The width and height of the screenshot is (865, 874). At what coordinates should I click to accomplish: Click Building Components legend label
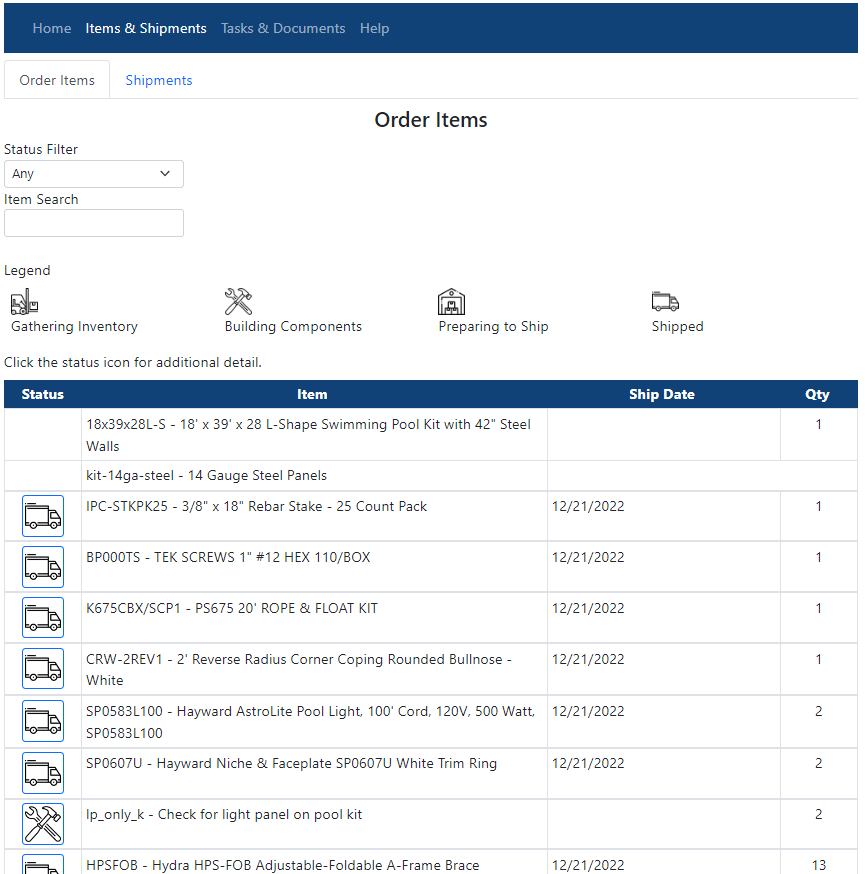pyautogui.click(x=293, y=326)
